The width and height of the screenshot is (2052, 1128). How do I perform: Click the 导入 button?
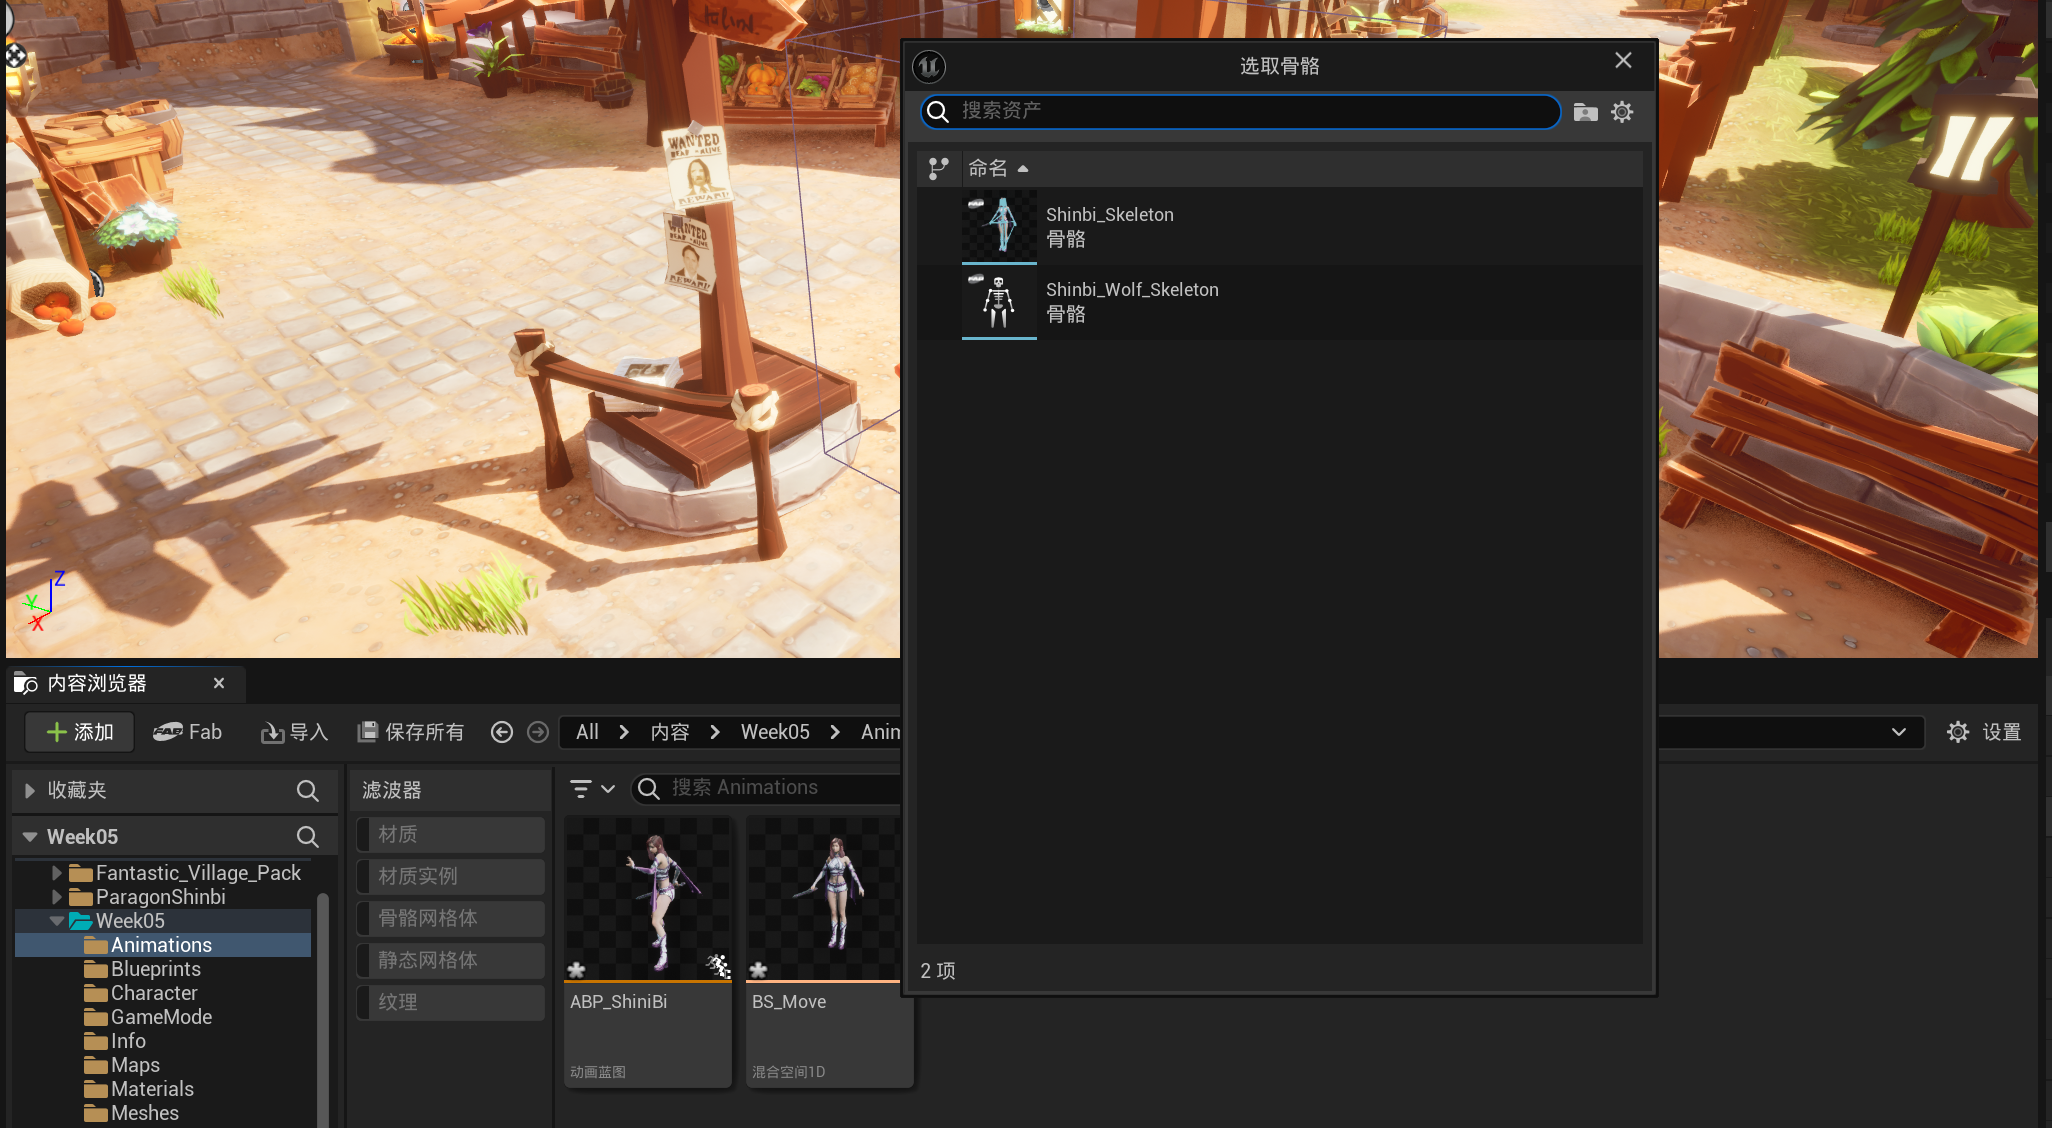[x=294, y=732]
